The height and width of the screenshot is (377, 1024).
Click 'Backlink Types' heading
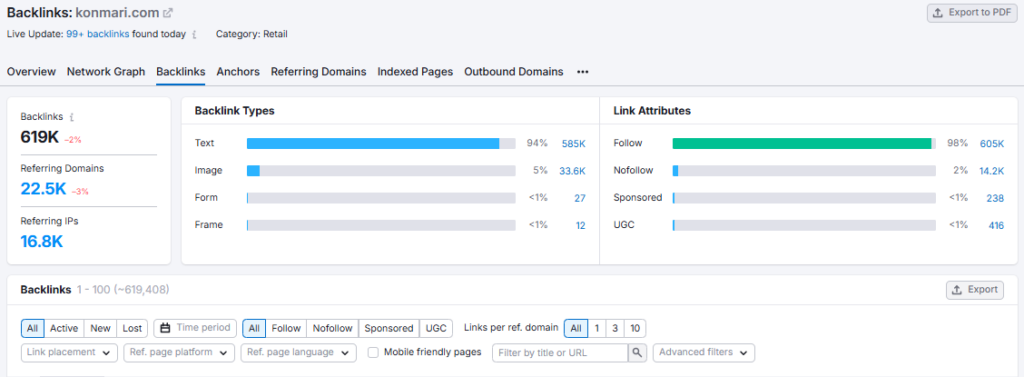(234, 111)
